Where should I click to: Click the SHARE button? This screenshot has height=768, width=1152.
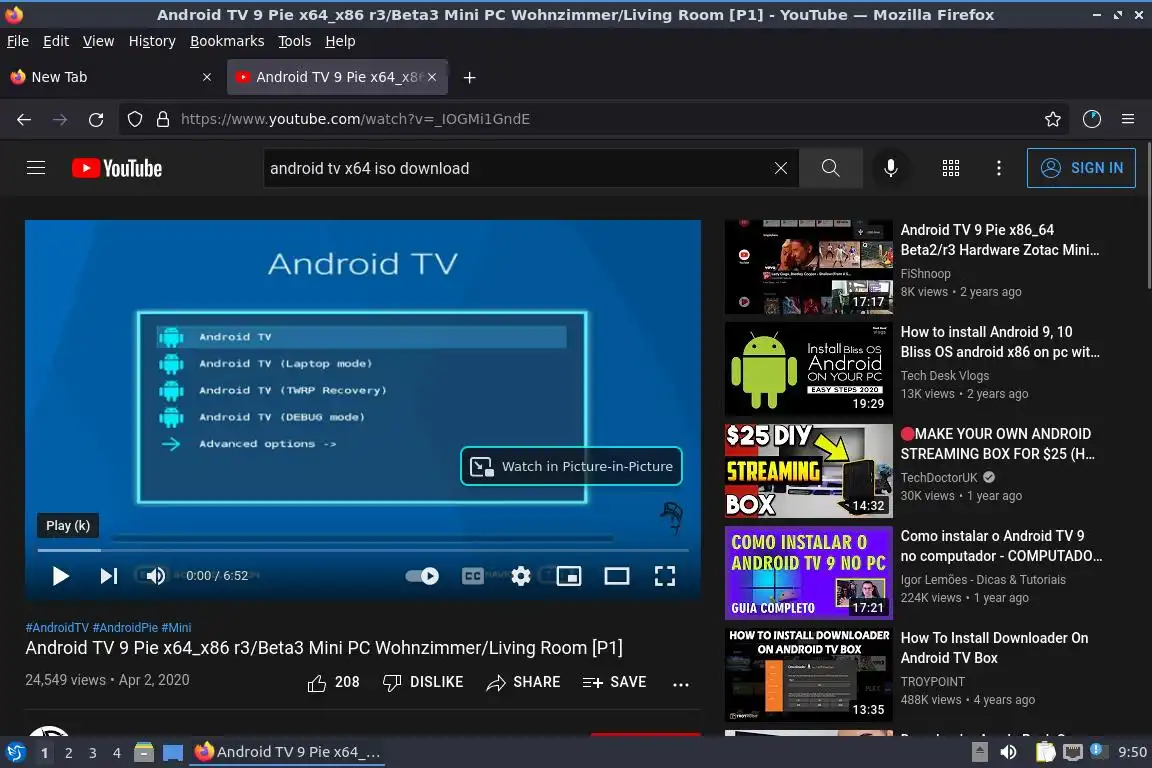pyautogui.click(x=523, y=683)
